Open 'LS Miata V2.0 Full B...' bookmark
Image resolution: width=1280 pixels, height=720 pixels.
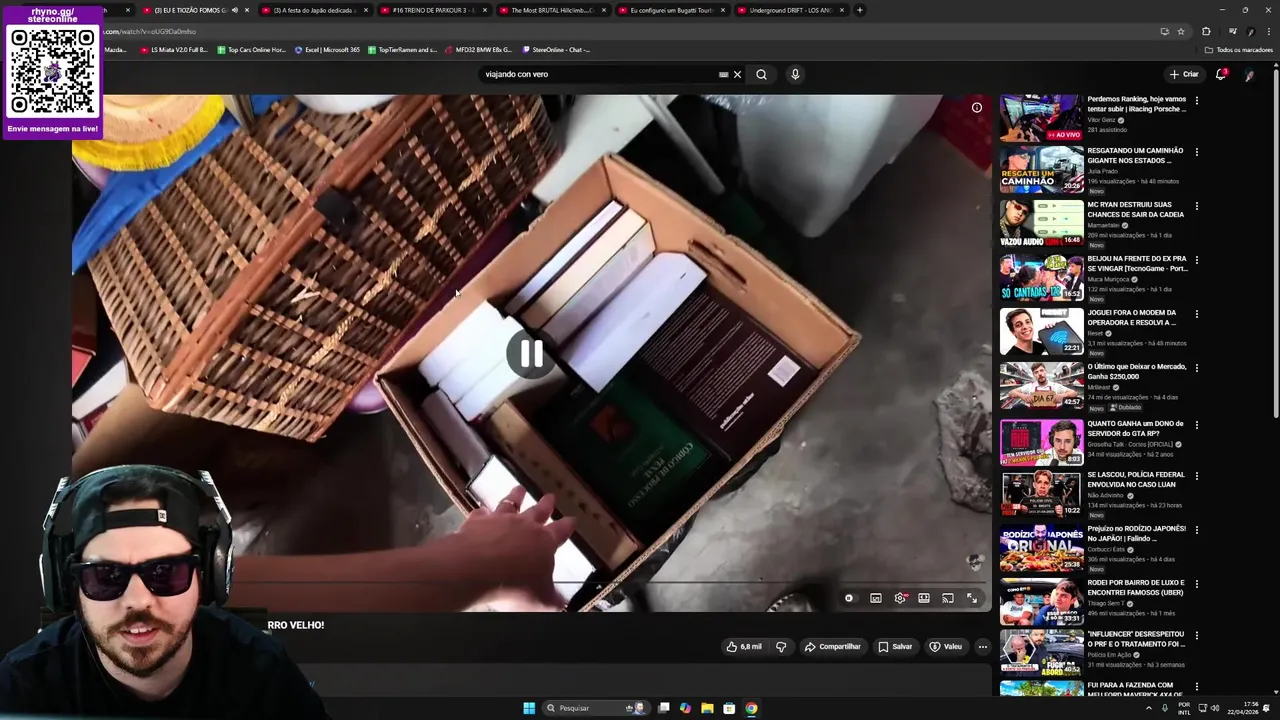[174, 49]
